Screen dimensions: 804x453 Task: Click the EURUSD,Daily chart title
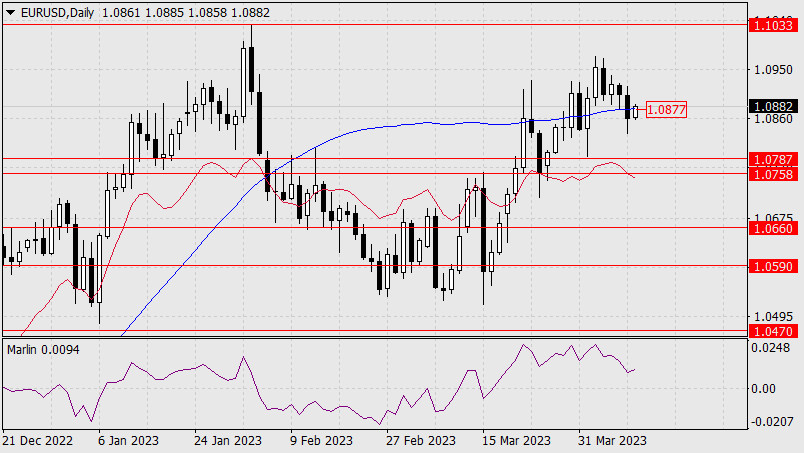tap(57, 13)
